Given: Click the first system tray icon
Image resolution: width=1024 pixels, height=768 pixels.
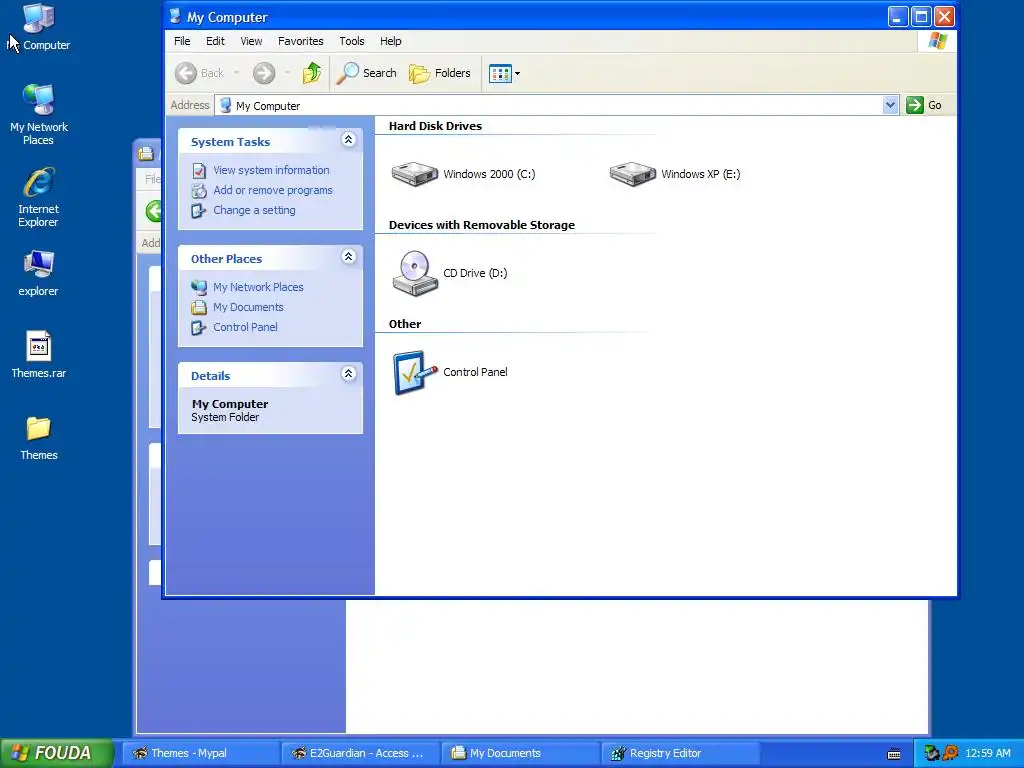Looking at the screenshot, I should [x=932, y=753].
